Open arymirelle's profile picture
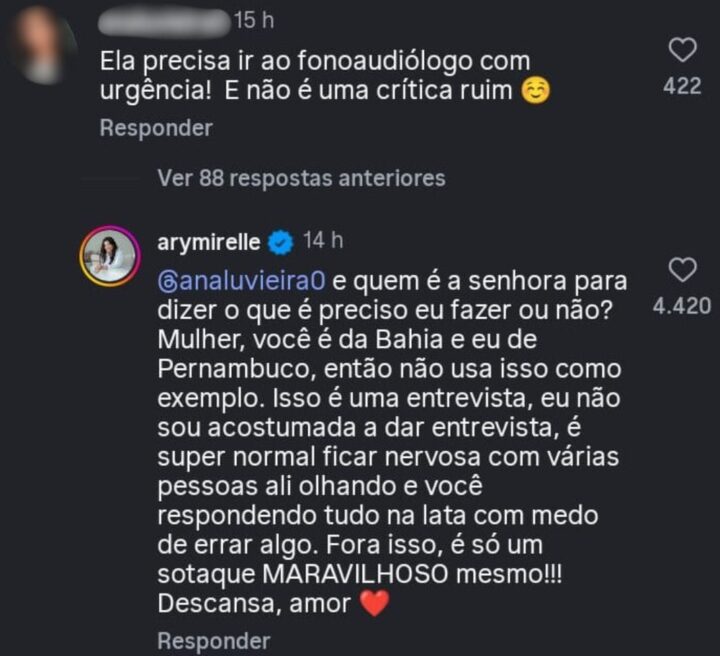Image resolution: width=720 pixels, height=656 pixels. point(108,256)
